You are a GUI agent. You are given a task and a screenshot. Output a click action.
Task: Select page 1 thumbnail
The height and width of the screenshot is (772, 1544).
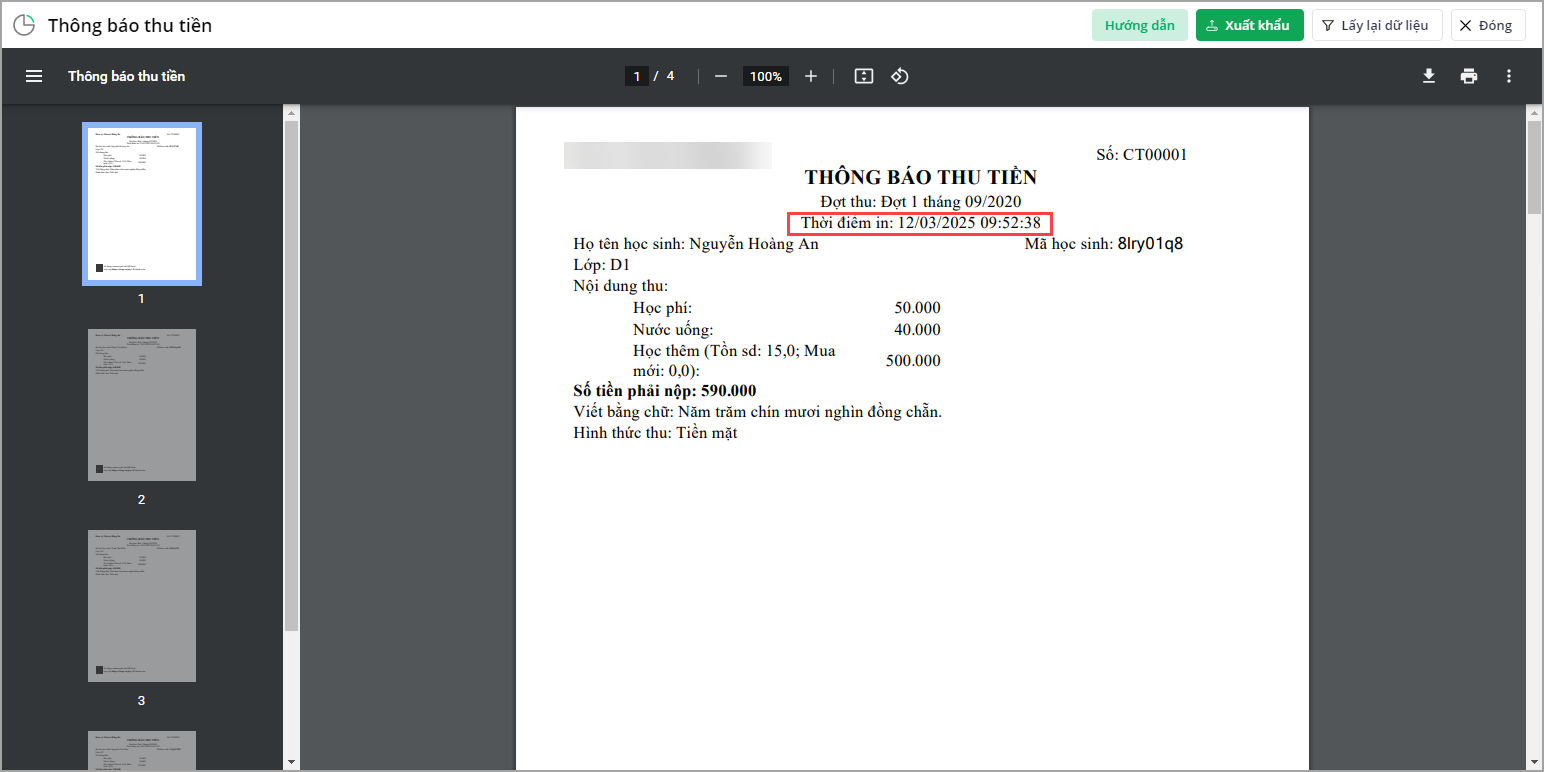[141, 204]
